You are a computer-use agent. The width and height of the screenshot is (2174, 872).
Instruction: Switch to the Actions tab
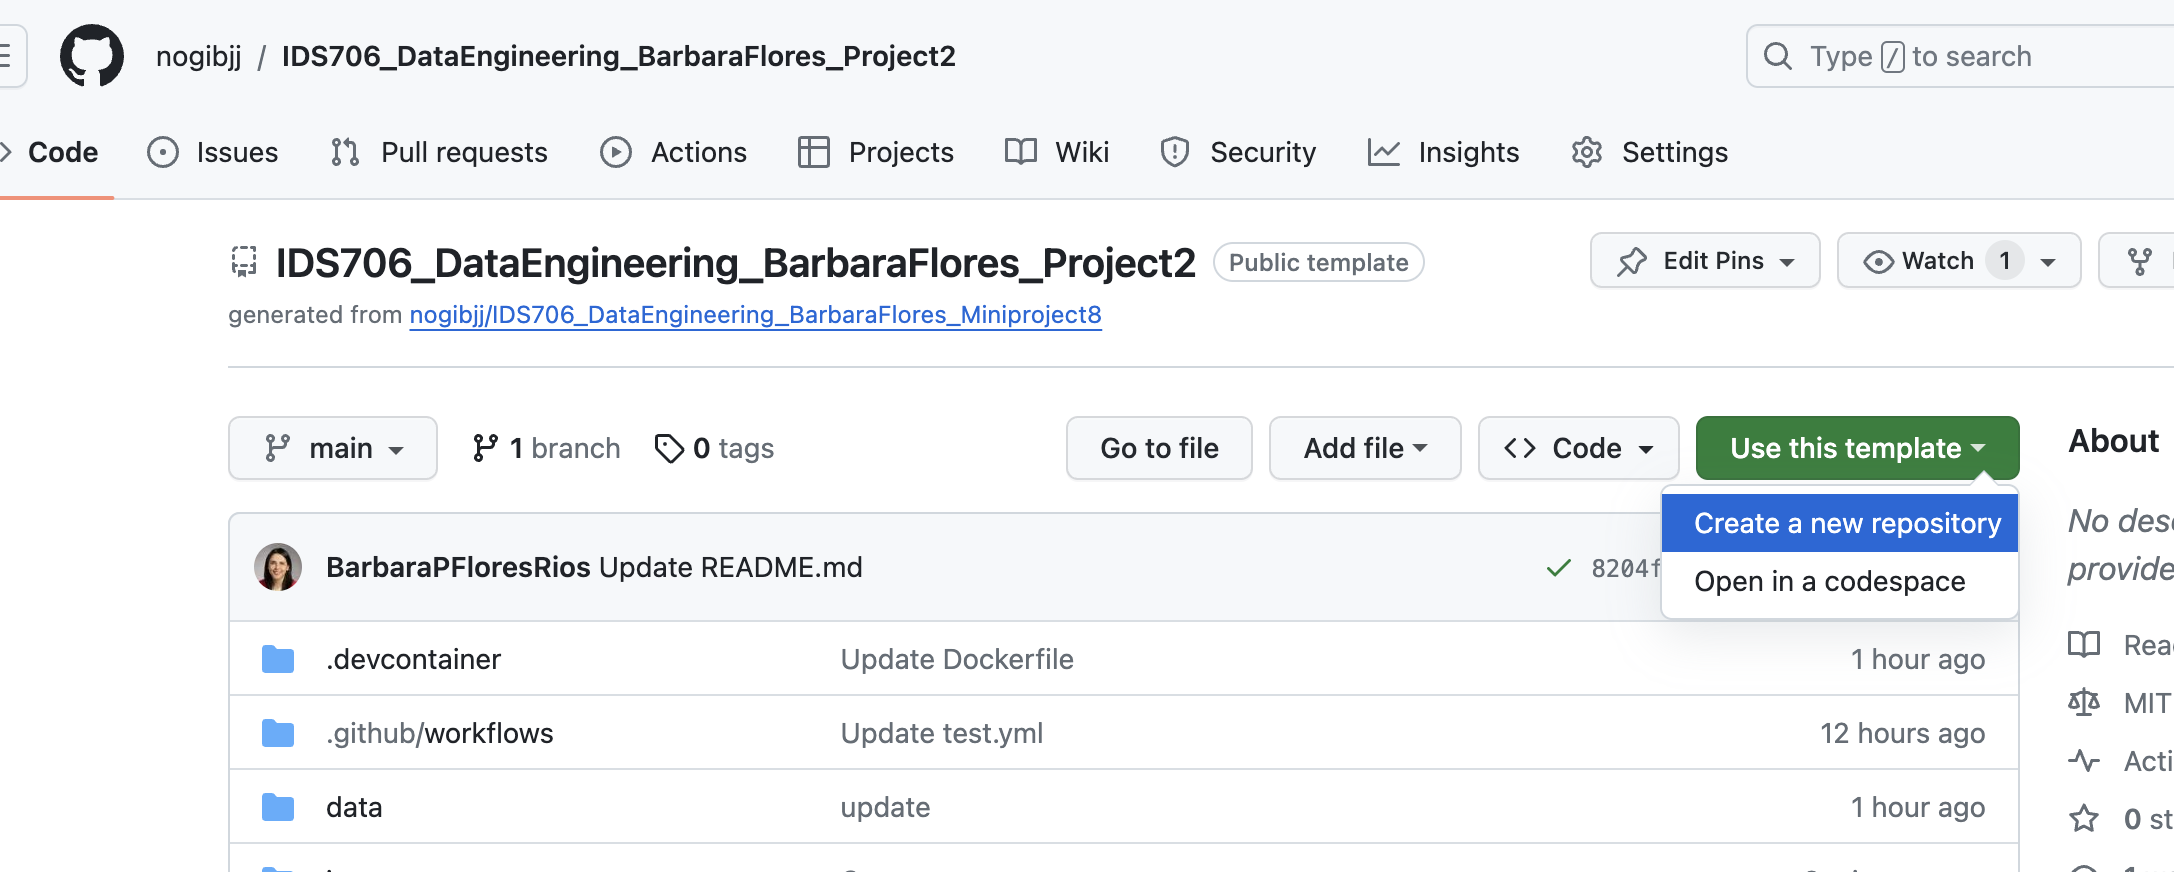click(x=673, y=152)
